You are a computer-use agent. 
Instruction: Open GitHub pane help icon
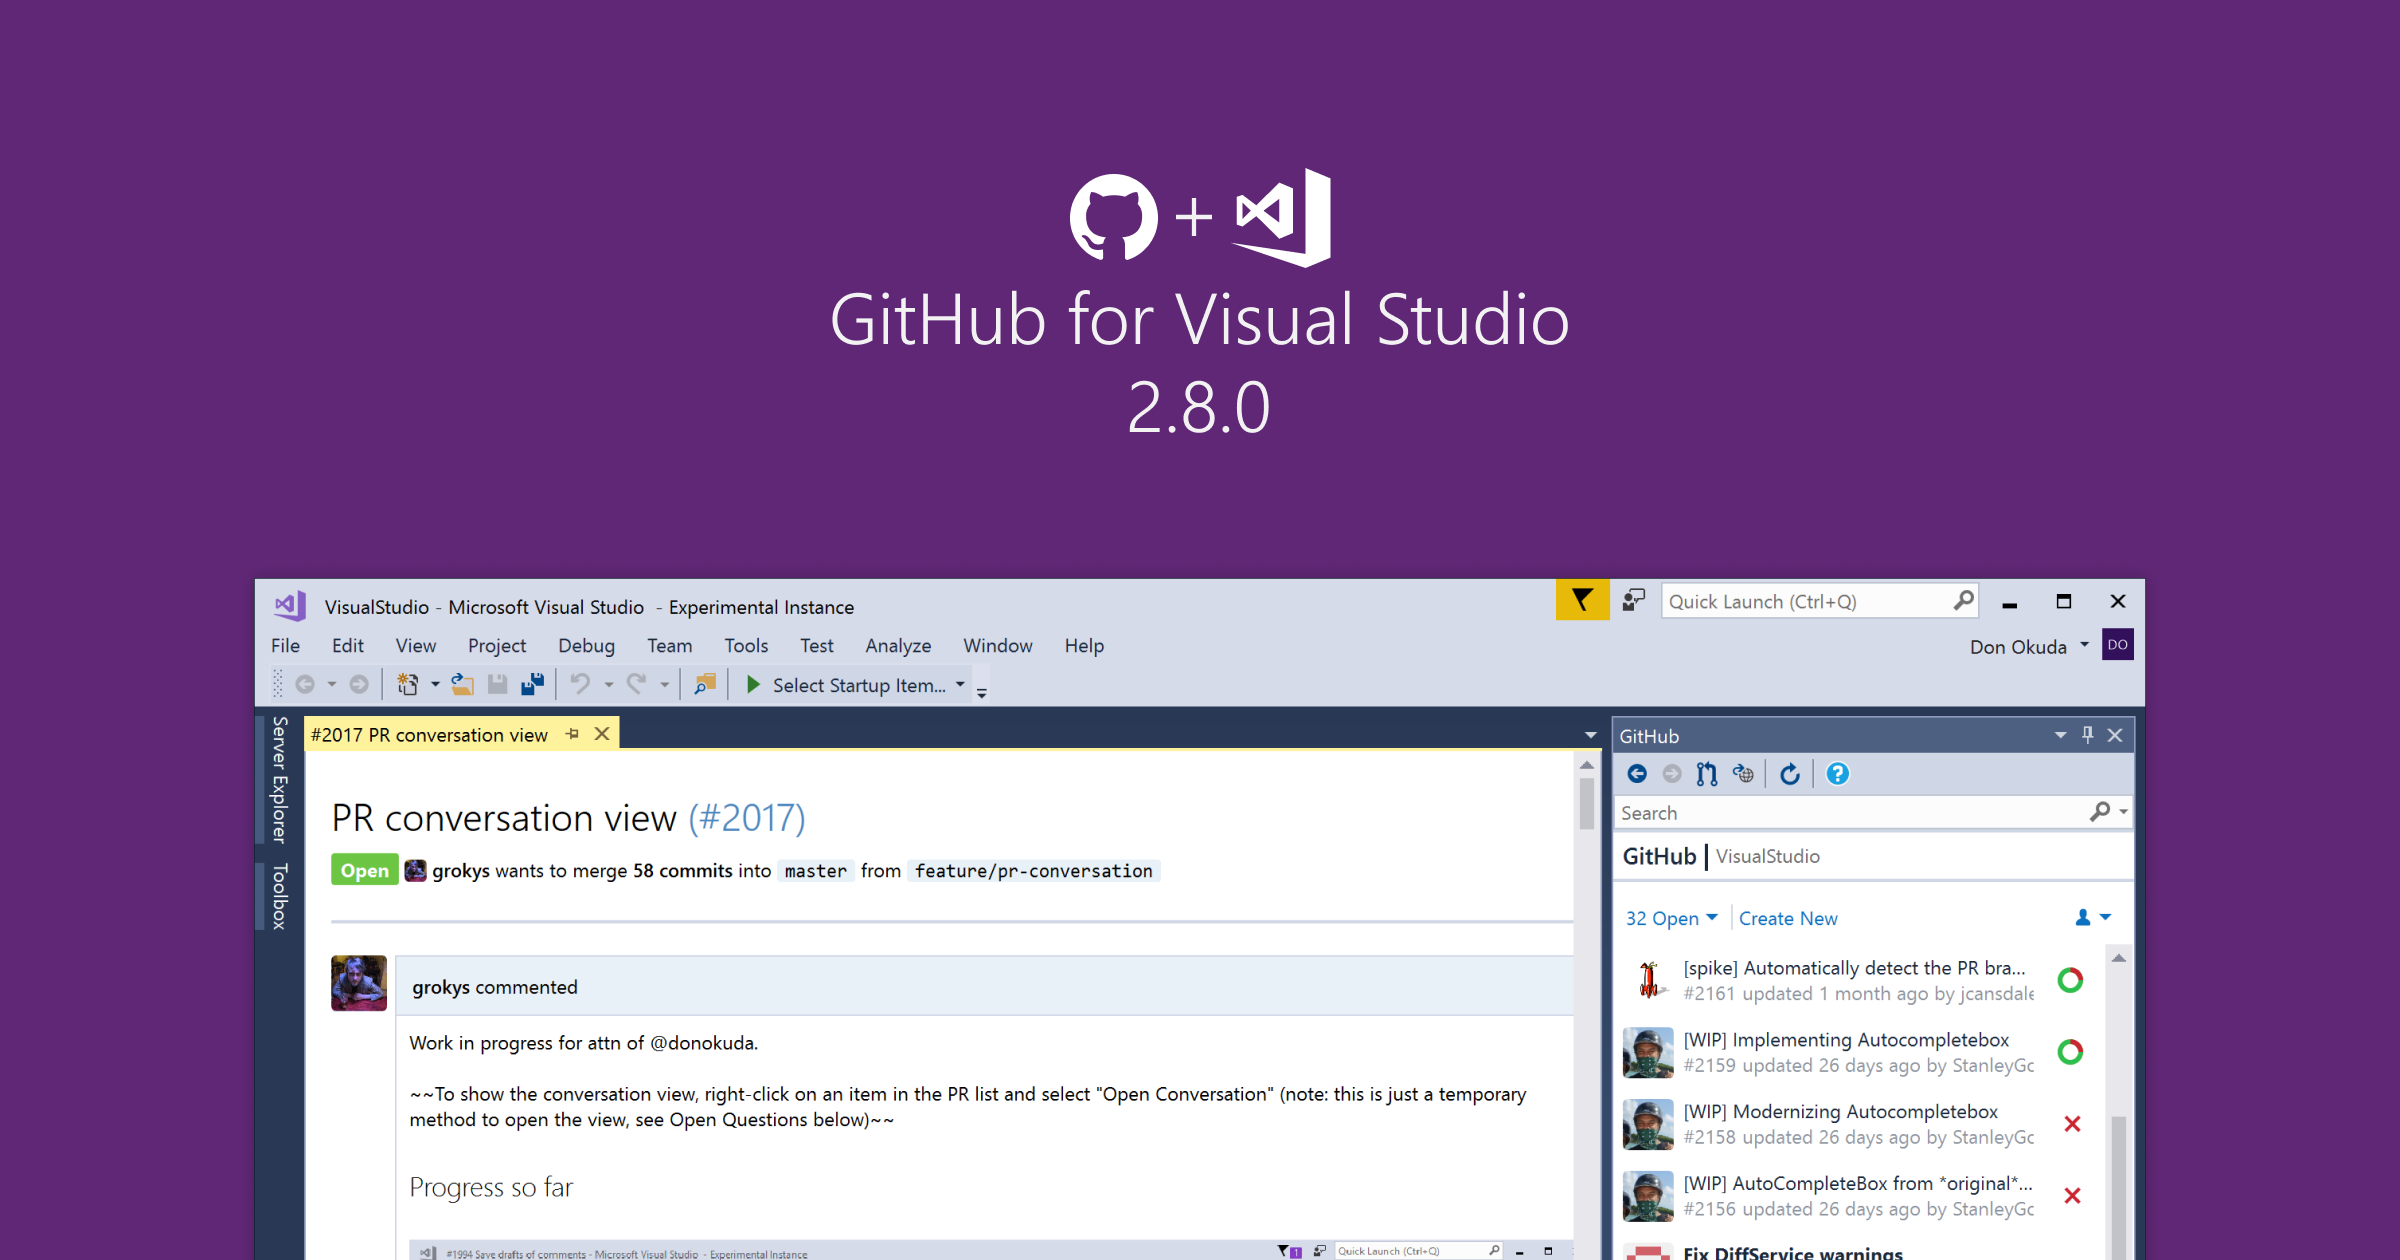1837,774
